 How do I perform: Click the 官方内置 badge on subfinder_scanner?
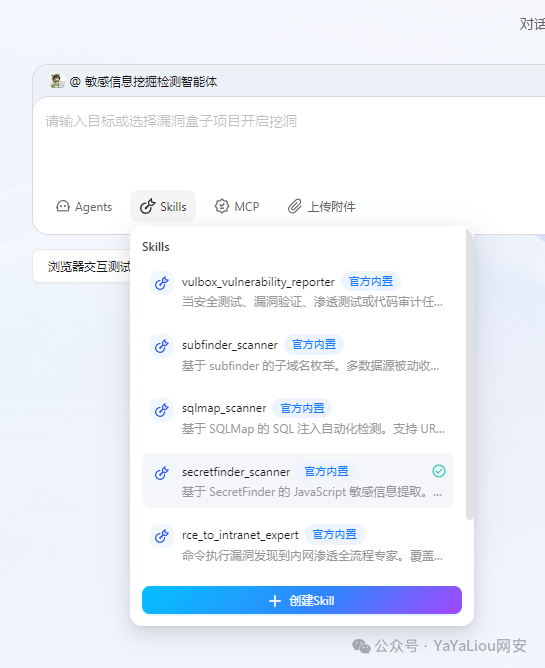point(314,344)
